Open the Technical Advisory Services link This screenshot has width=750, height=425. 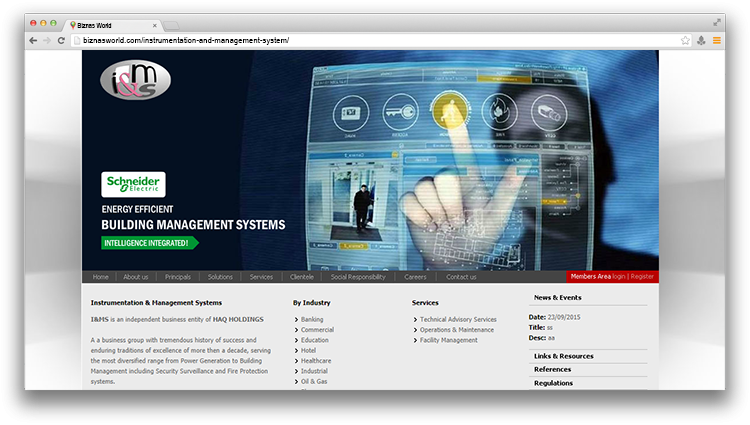pos(457,319)
